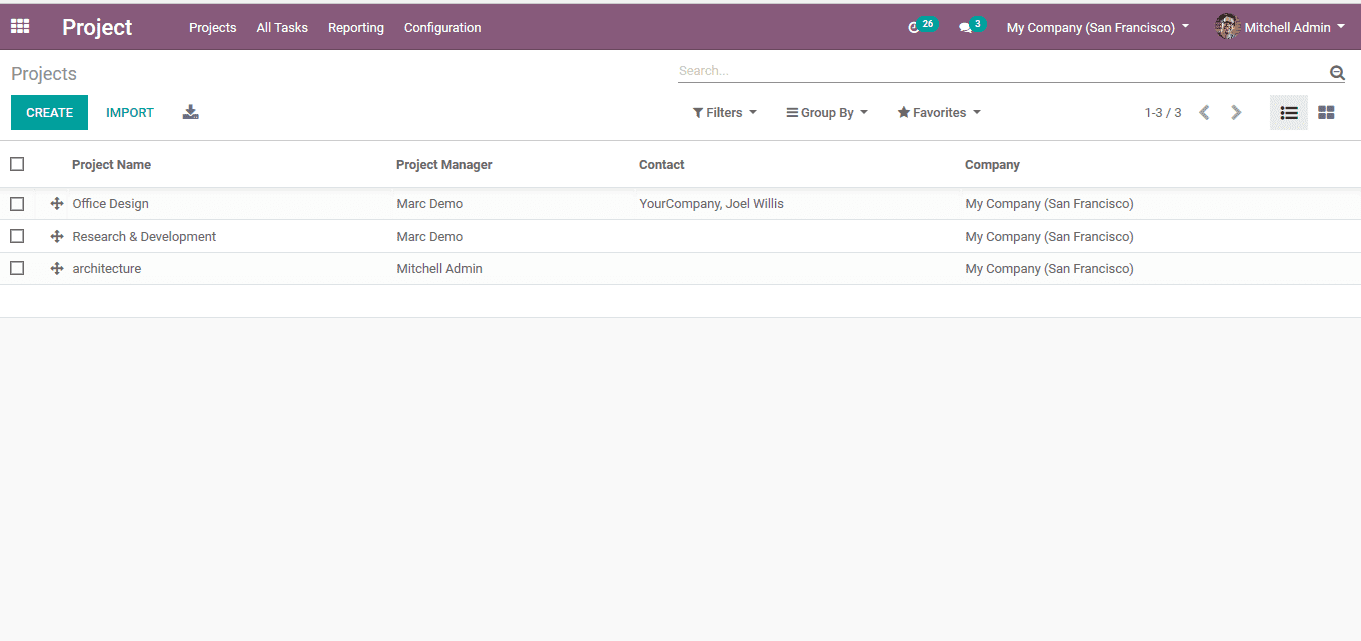Screen dimensions: 1361x641
Task: Click the IMPORT button
Action: pos(130,113)
